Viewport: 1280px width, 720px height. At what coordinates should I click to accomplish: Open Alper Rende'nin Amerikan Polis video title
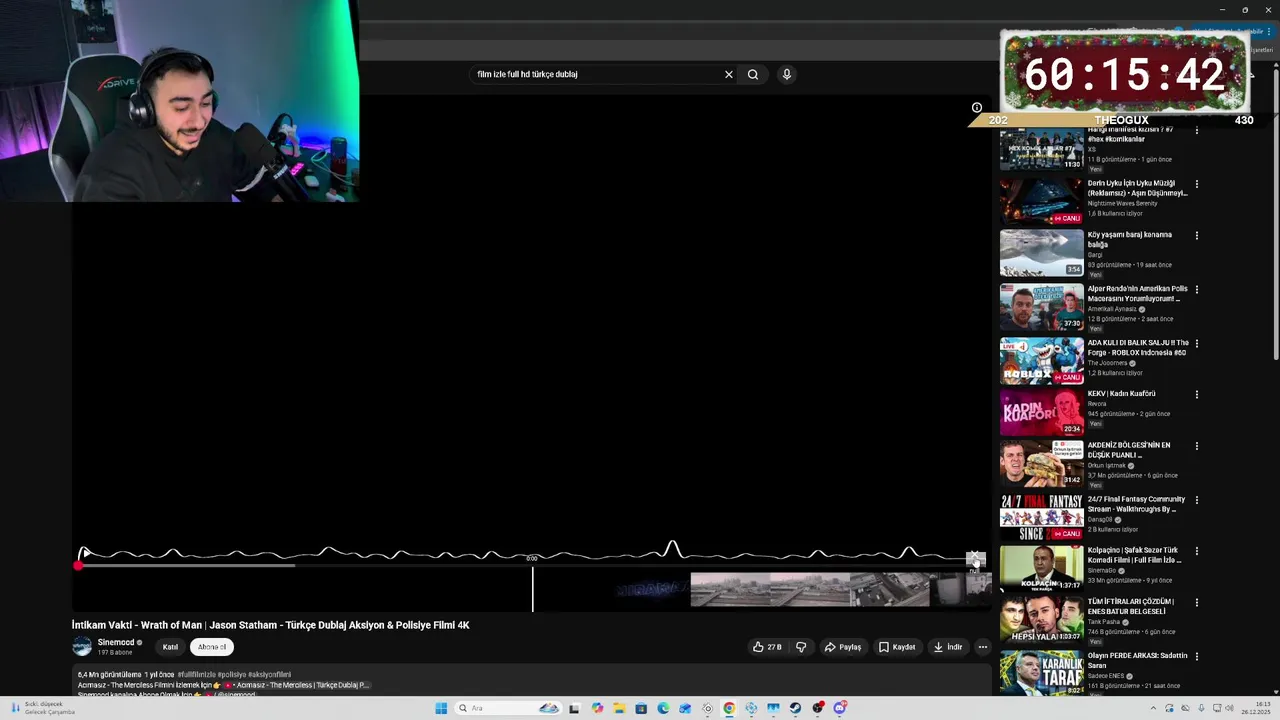coord(1138,293)
